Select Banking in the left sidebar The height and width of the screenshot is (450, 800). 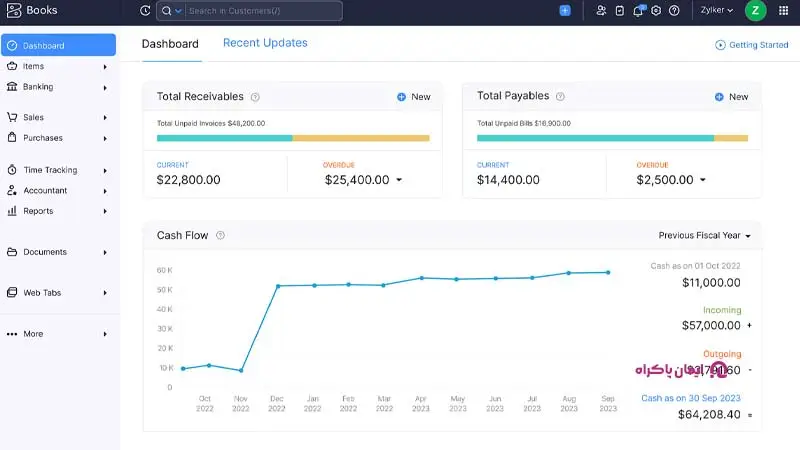pyautogui.click(x=57, y=87)
